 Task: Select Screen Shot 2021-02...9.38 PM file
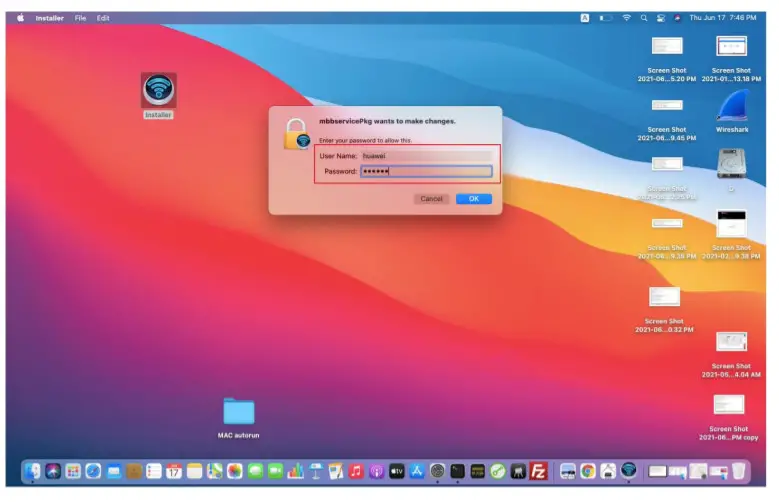731,223
